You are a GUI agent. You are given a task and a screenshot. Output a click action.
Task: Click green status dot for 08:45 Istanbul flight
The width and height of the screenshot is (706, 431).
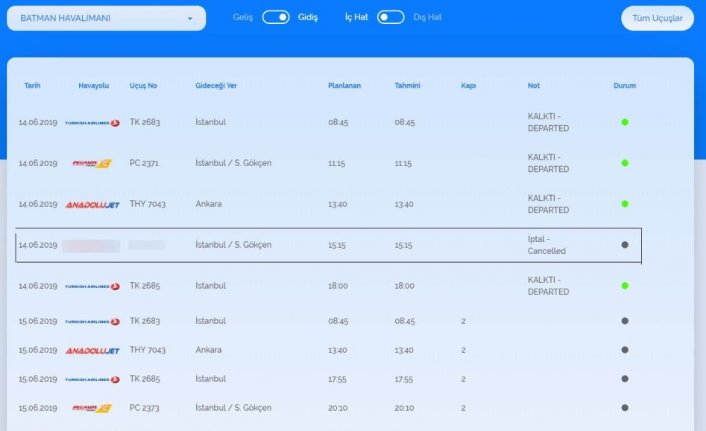tap(625, 122)
